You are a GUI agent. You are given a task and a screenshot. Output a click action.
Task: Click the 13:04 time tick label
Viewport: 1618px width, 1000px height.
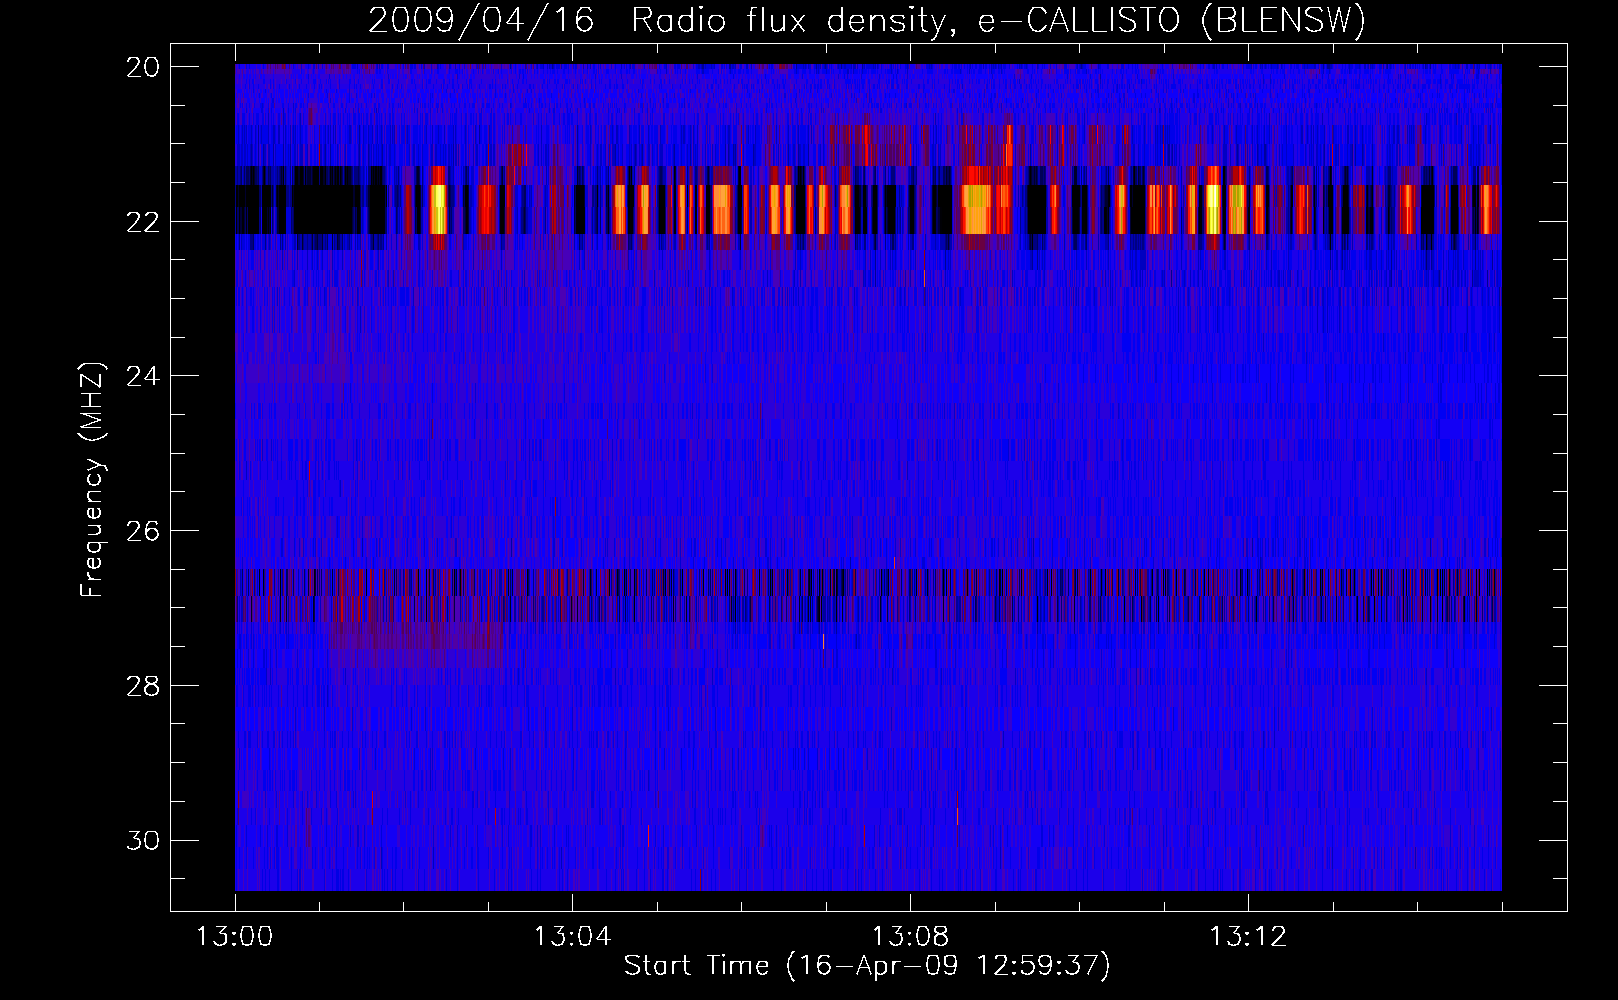click(572, 937)
